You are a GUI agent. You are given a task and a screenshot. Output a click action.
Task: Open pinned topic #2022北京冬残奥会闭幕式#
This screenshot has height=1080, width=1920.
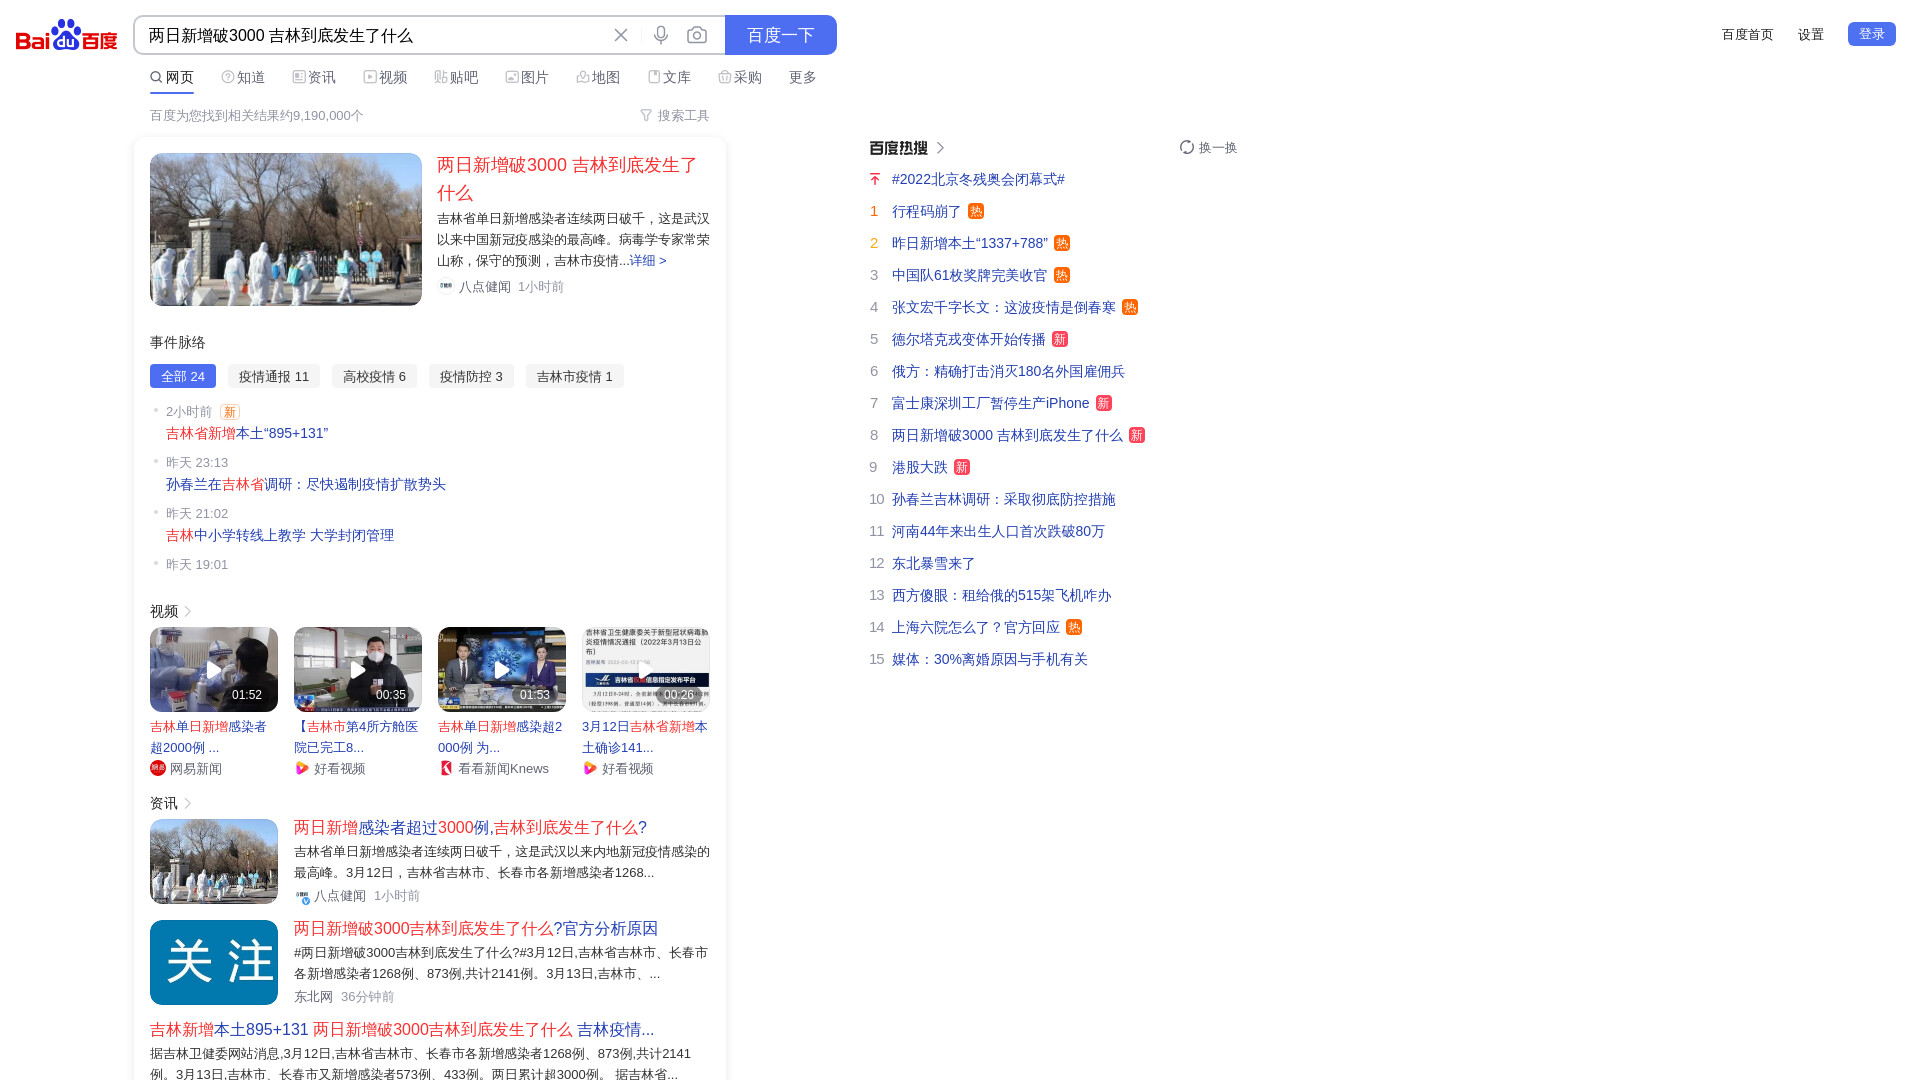click(978, 179)
